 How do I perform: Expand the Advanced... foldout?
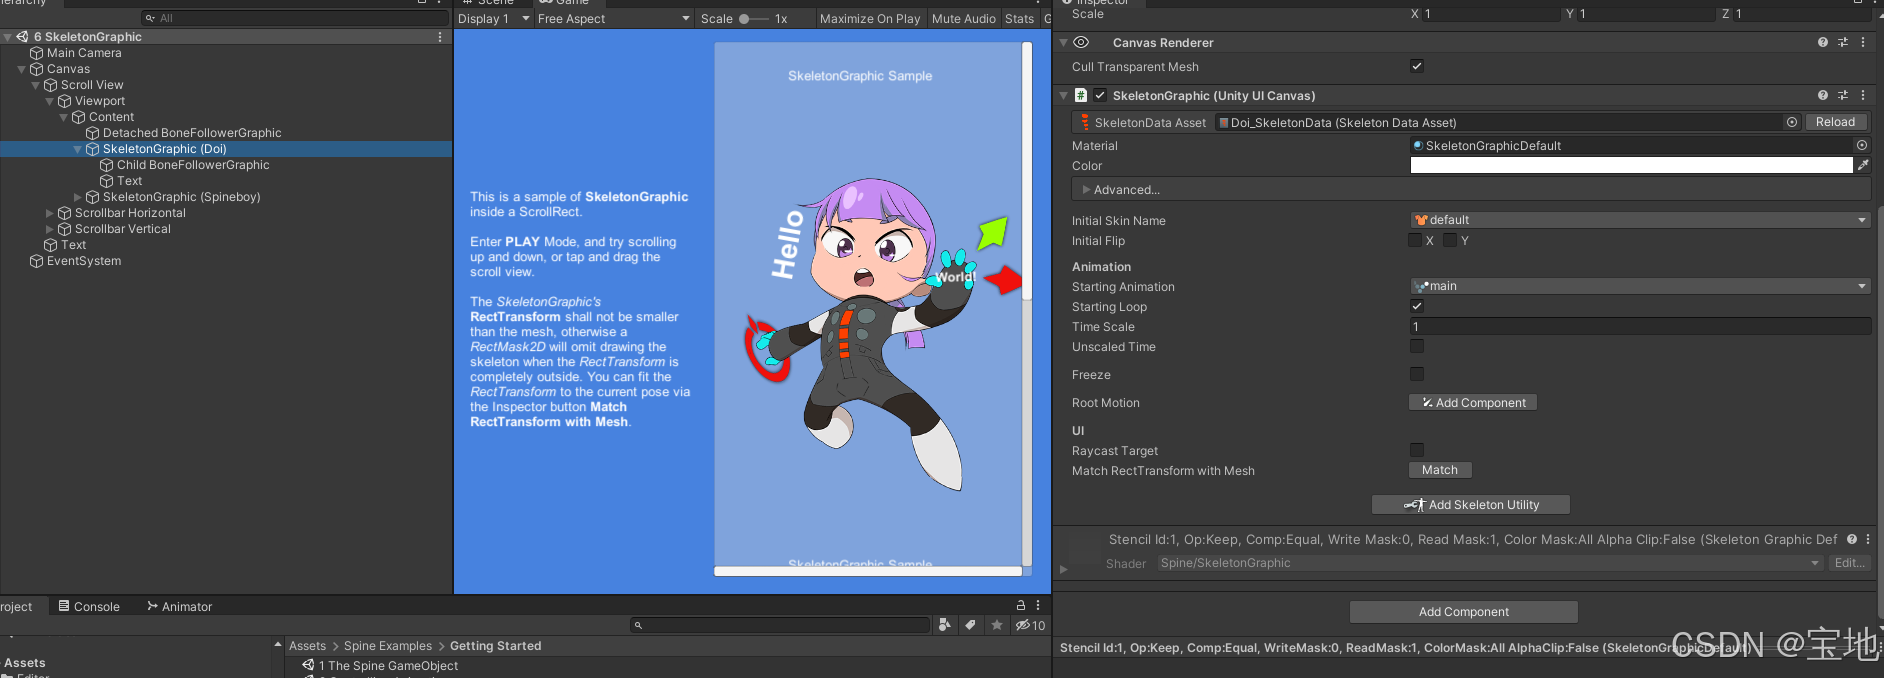click(1087, 189)
